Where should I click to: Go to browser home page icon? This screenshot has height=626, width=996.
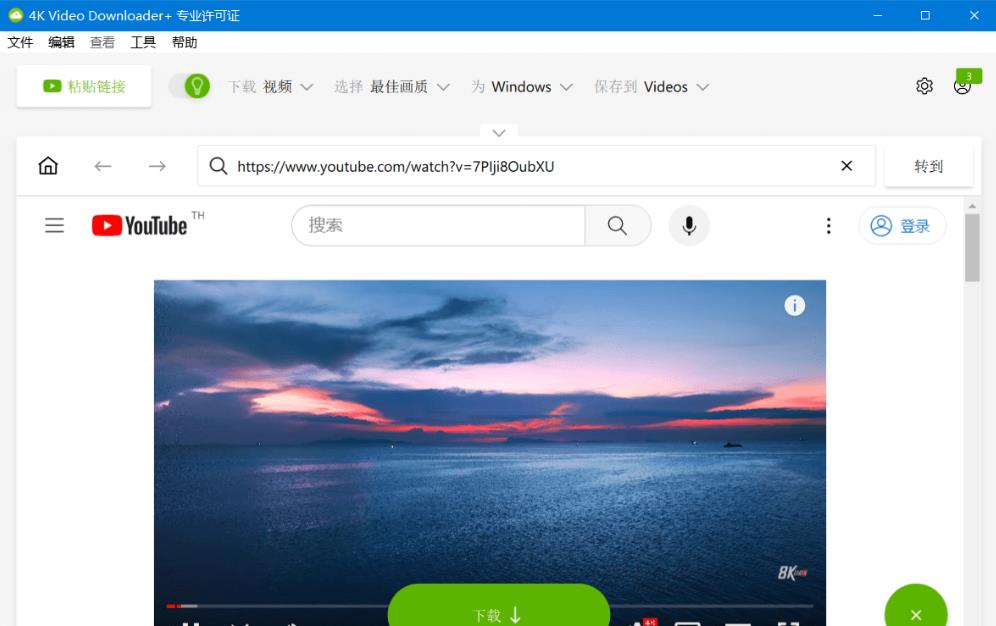click(x=48, y=166)
